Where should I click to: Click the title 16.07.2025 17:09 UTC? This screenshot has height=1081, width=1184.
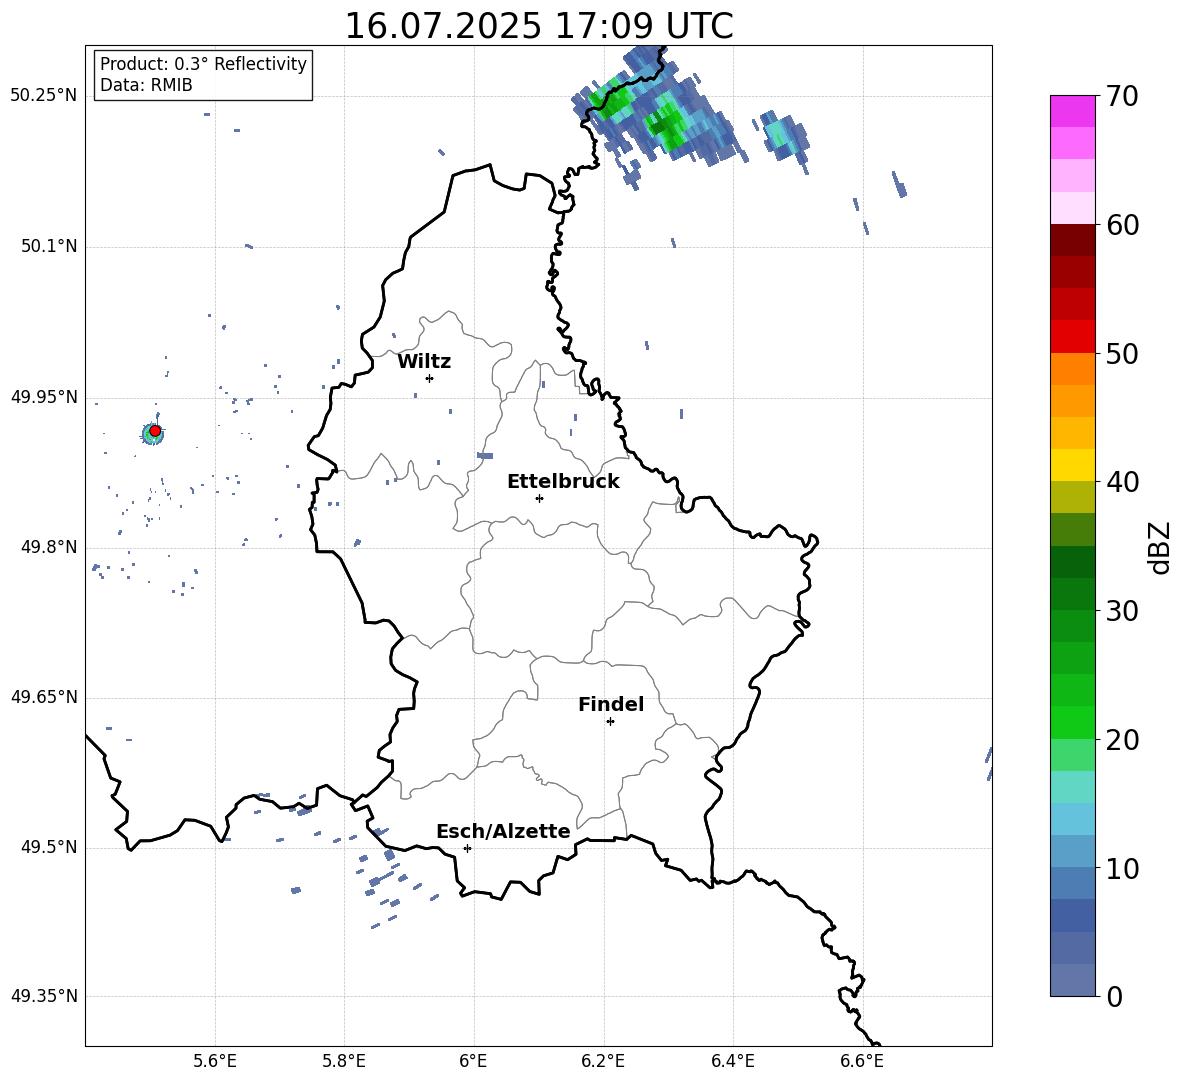[539, 26]
